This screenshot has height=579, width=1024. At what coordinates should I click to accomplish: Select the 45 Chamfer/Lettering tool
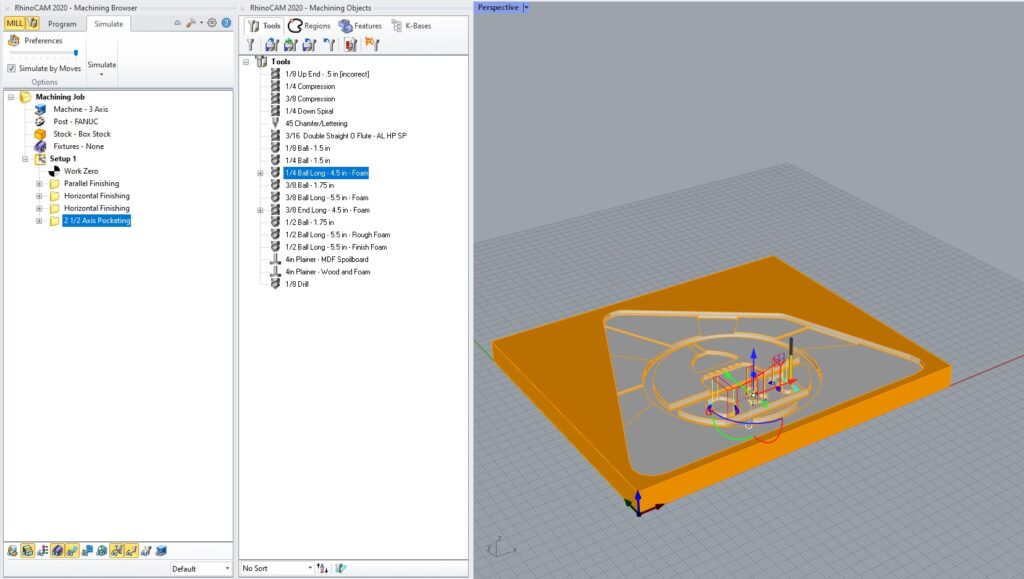click(x=316, y=124)
